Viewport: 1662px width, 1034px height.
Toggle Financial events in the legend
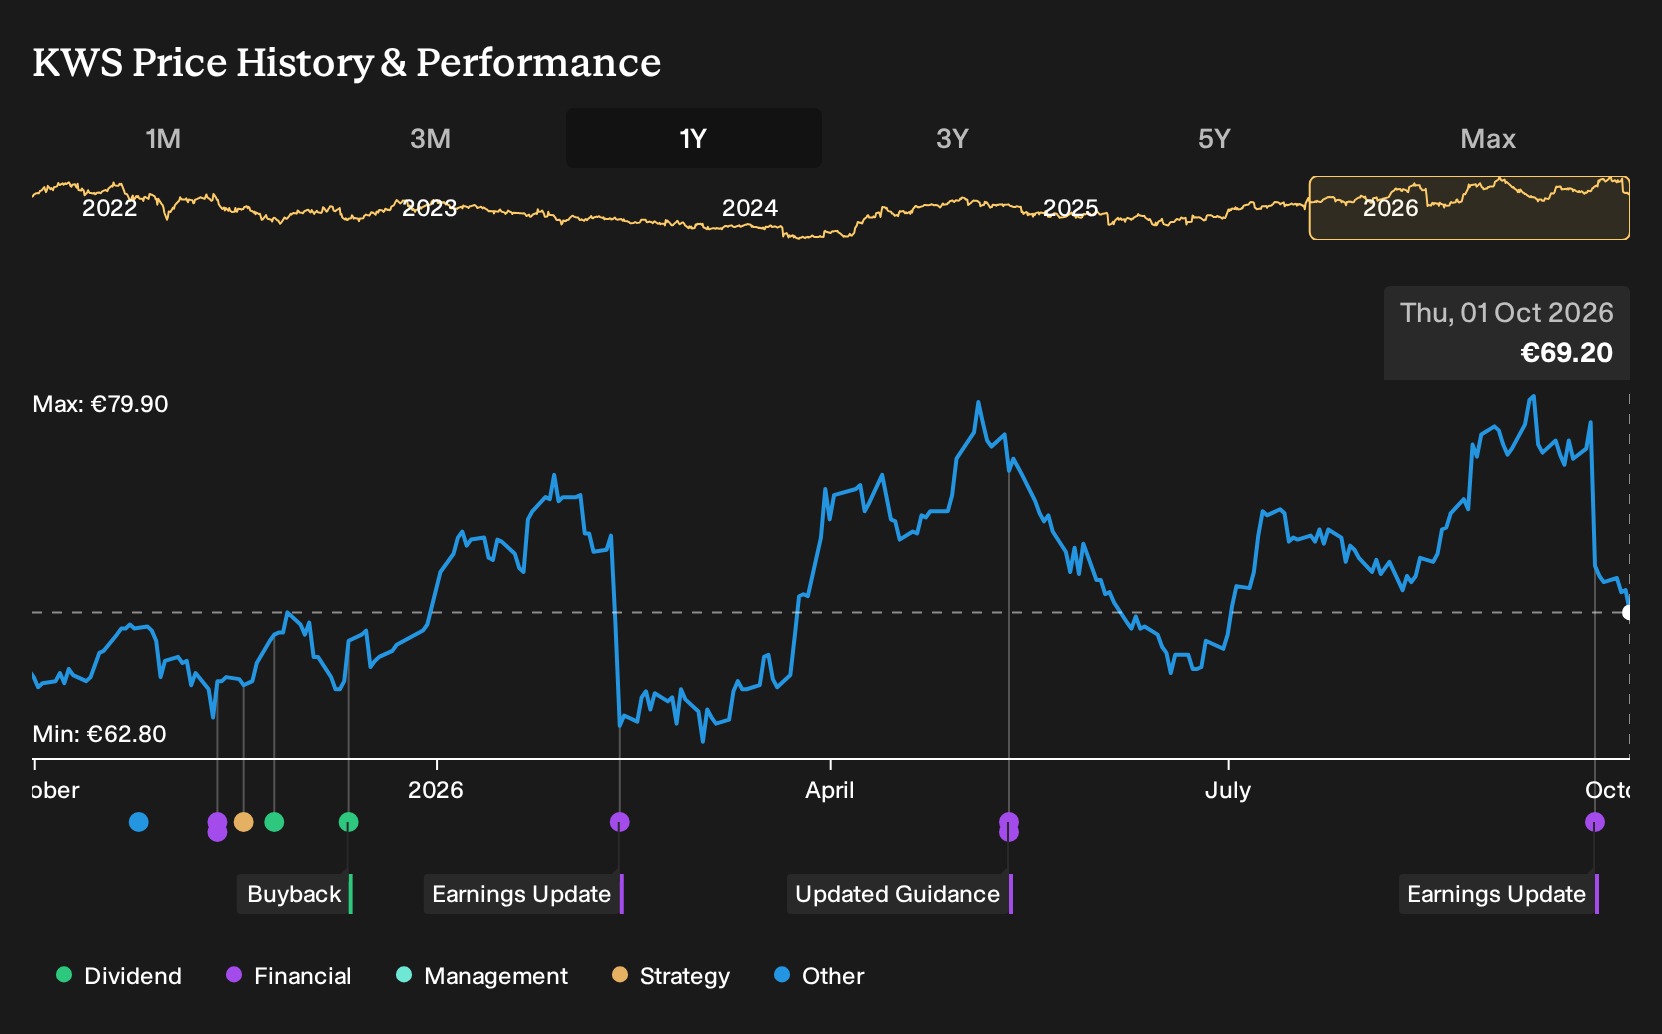289,976
